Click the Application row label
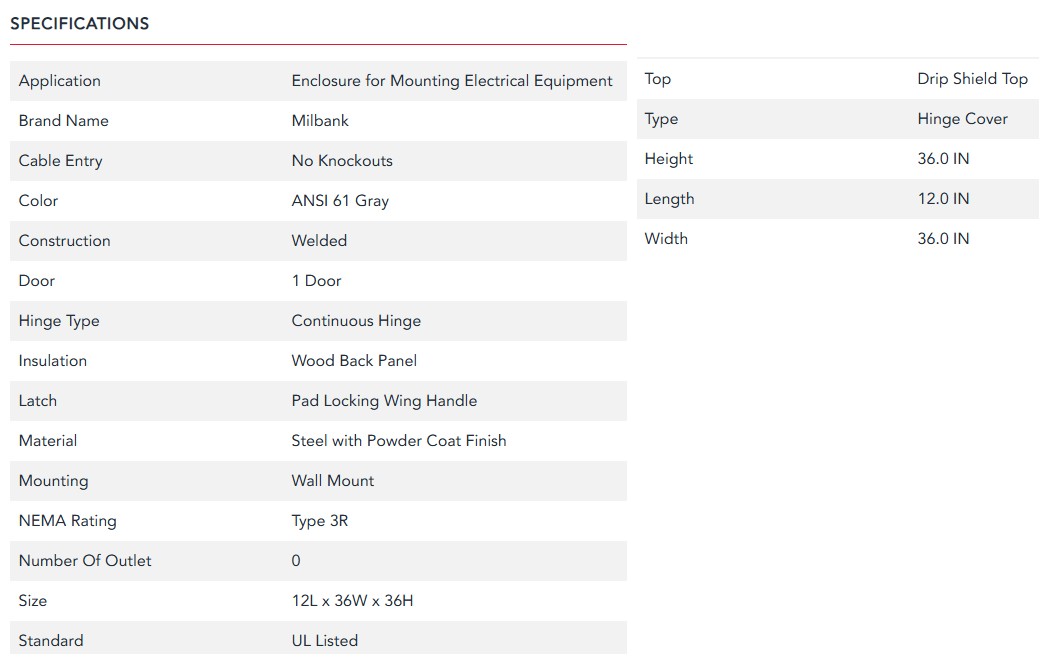Image resolution: width=1050 pixels, height=664 pixels. coord(59,81)
